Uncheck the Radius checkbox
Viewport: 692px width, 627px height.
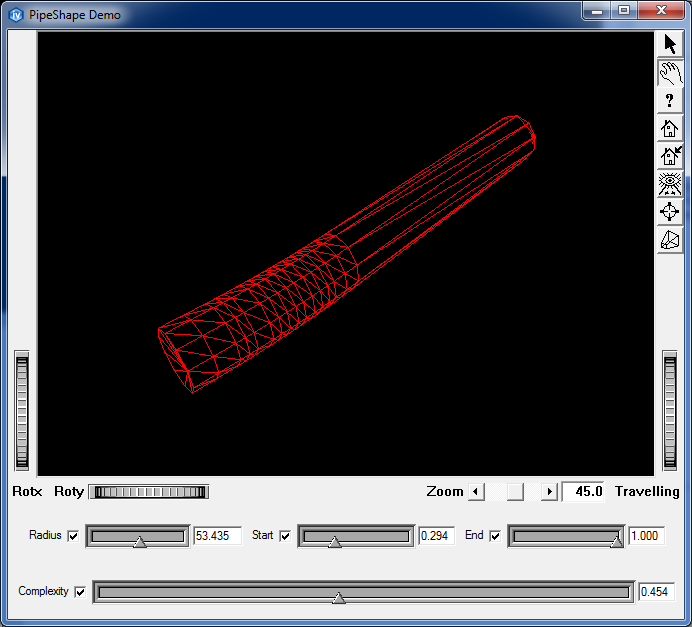(73, 536)
